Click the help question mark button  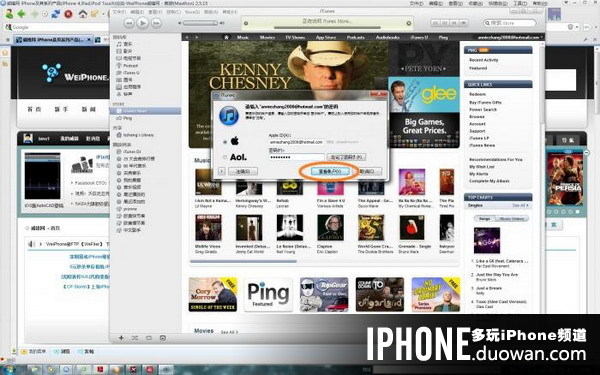pos(222,171)
